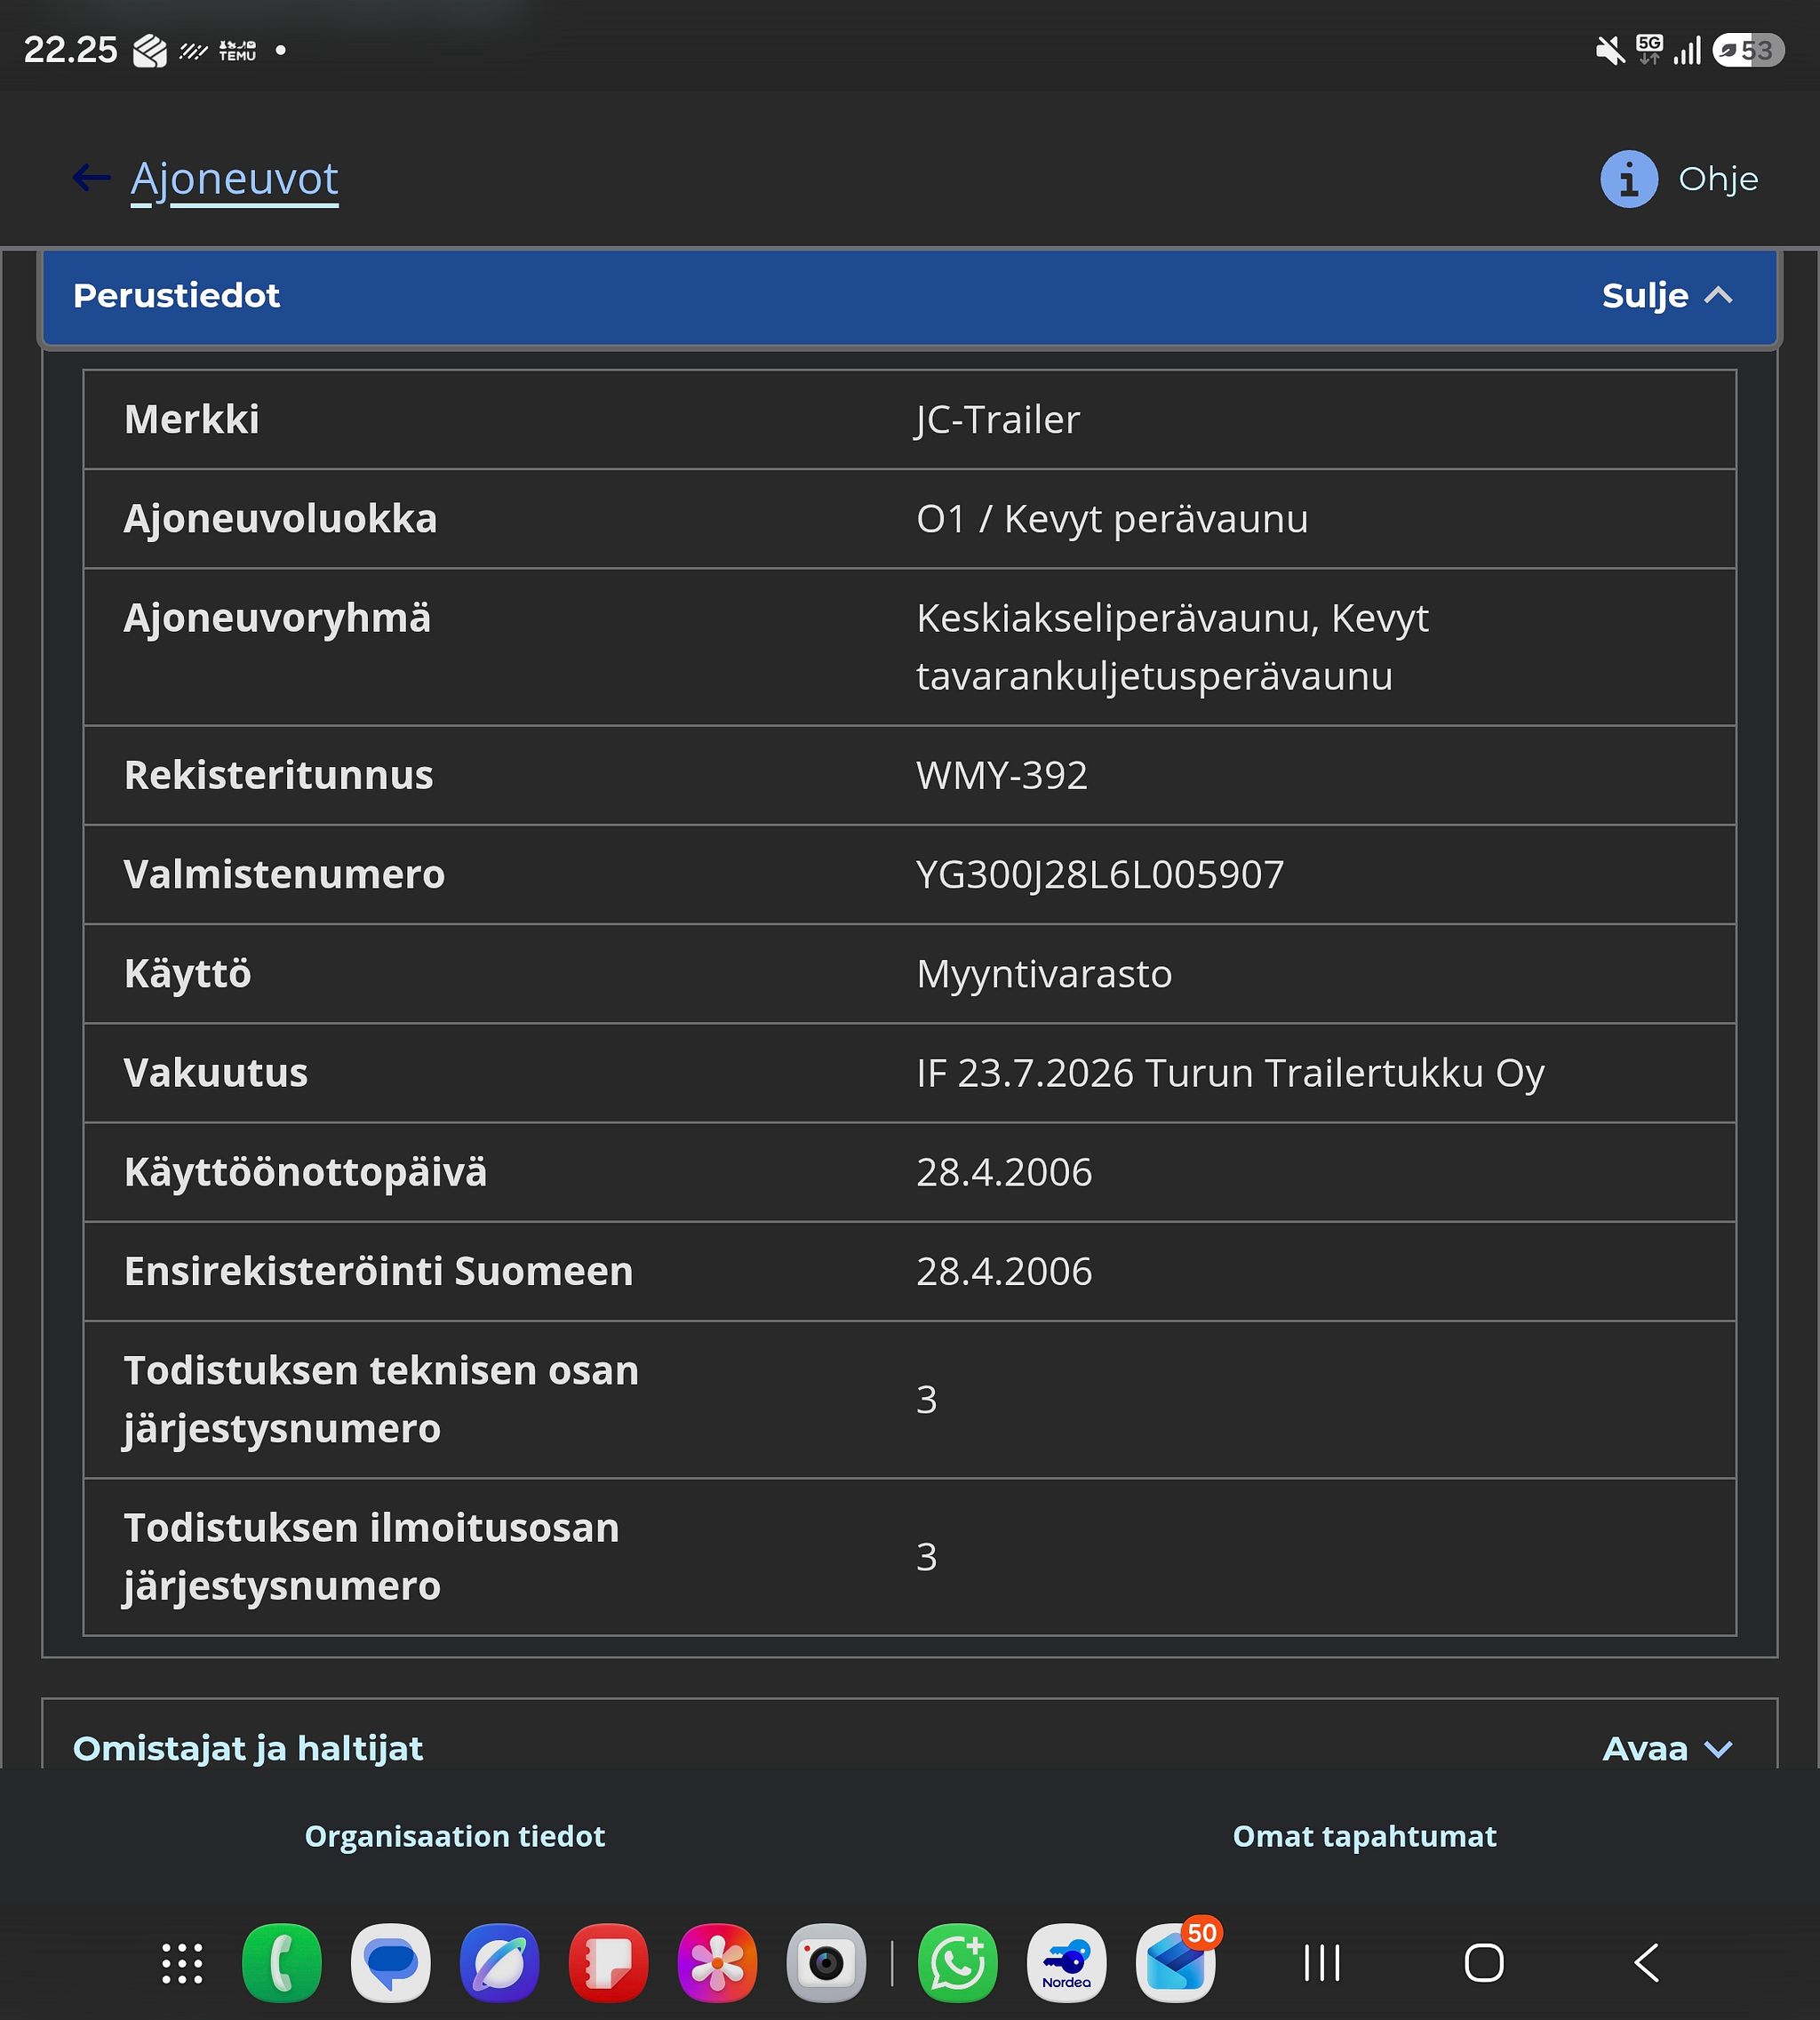Open Organisaation tiedot tab
Screen dimensions: 1820x2020
(455, 1836)
